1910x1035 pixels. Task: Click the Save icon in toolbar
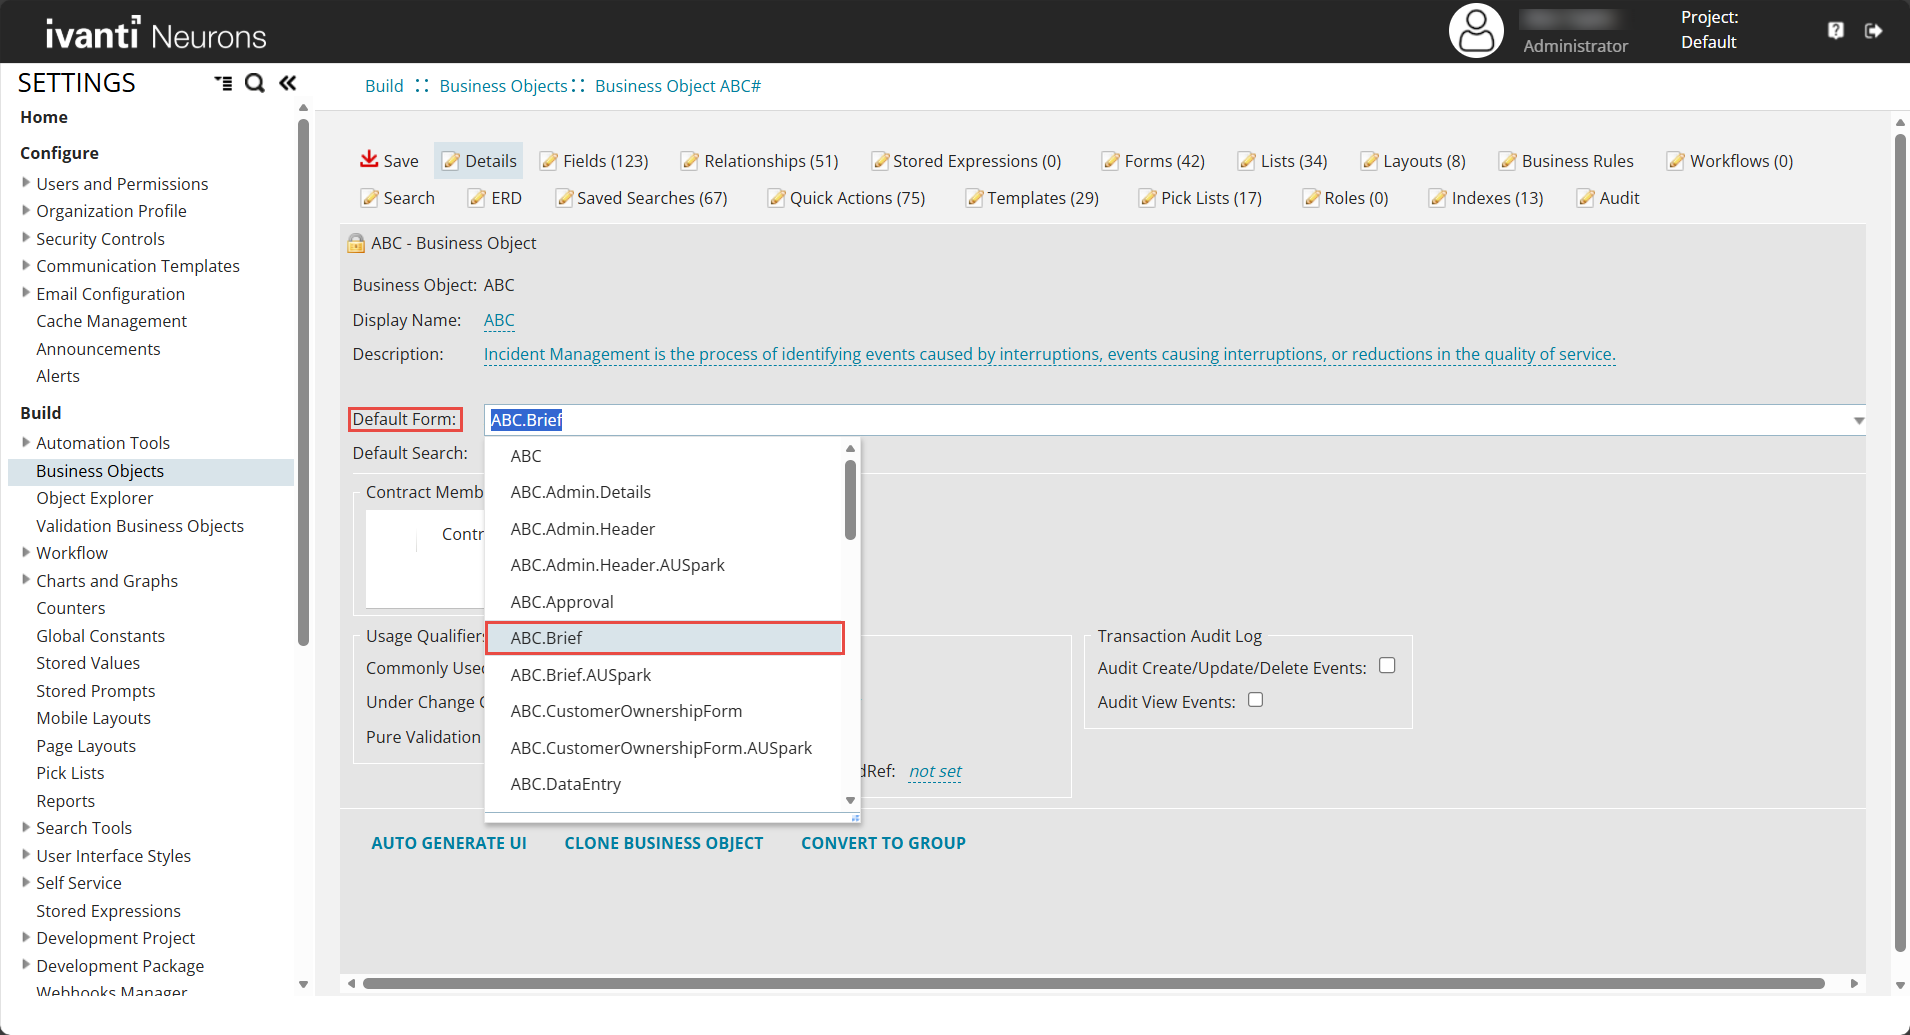(x=369, y=160)
